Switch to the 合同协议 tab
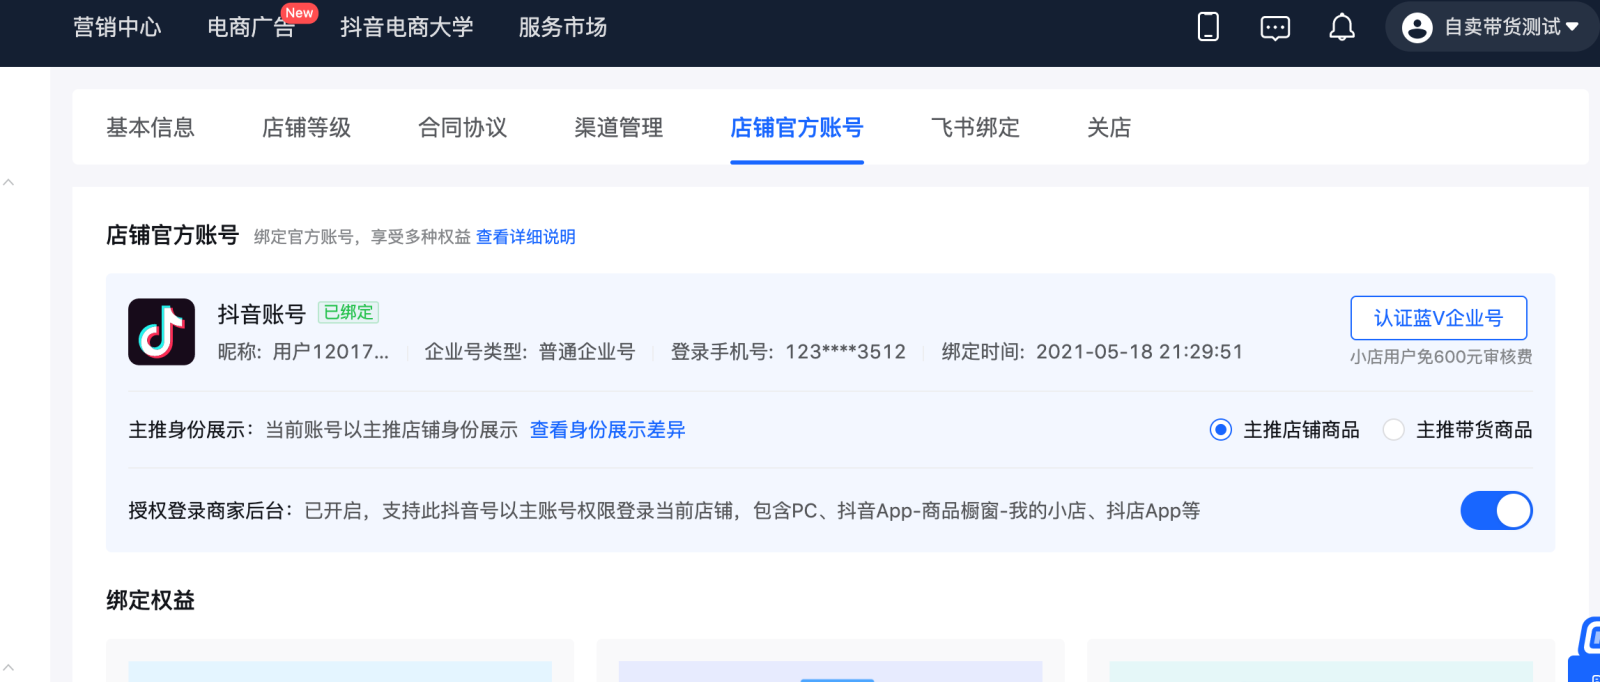The image size is (1600, 682). tap(462, 128)
